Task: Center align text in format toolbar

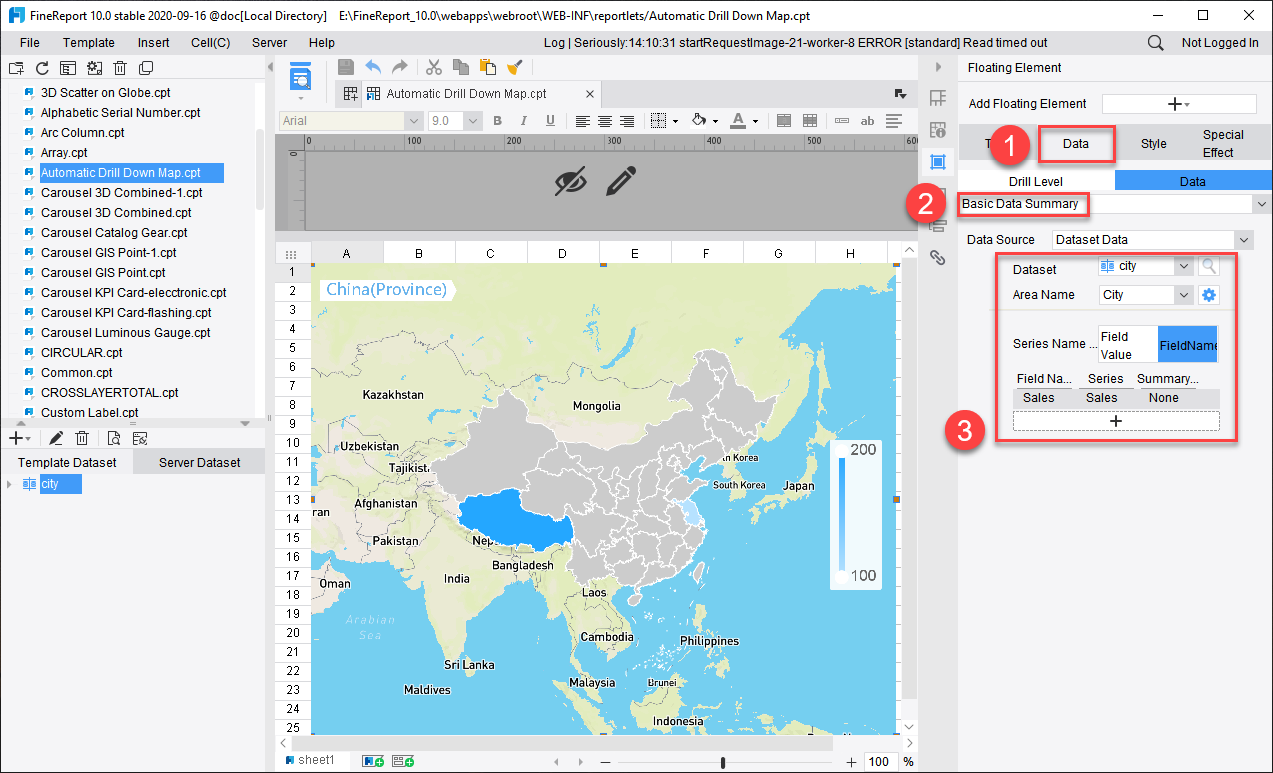Action: coord(605,121)
